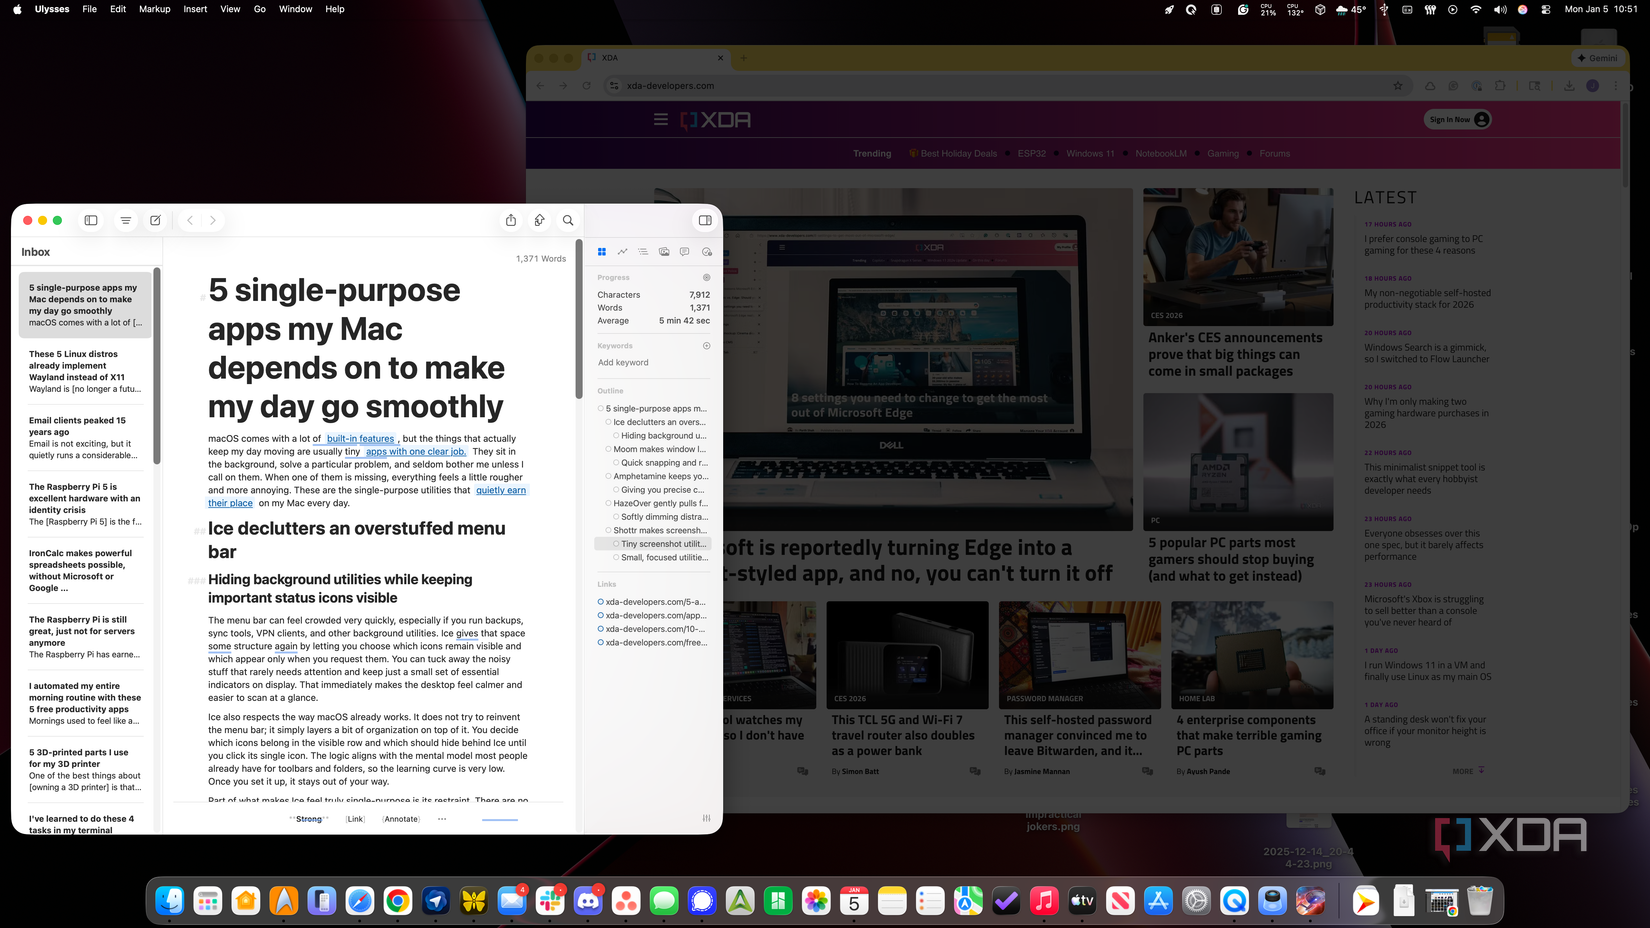Open the notes and comments dashboard tab
This screenshot has width=1650, height=928.
[685, 252]
